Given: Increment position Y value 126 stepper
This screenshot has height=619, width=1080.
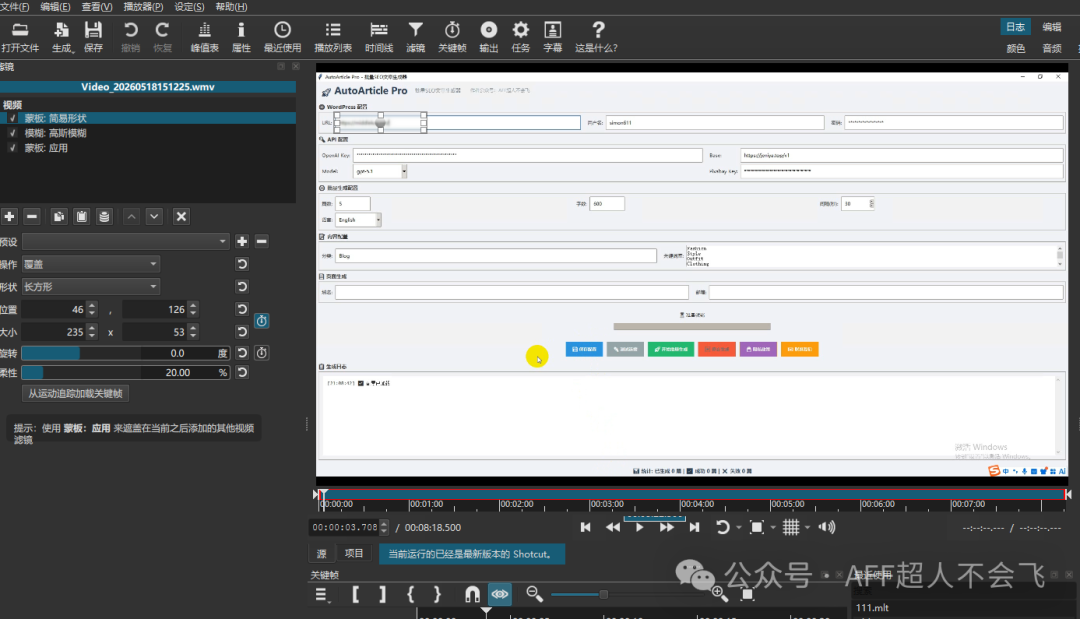Looking at the screenshot, I should (194, 306).
